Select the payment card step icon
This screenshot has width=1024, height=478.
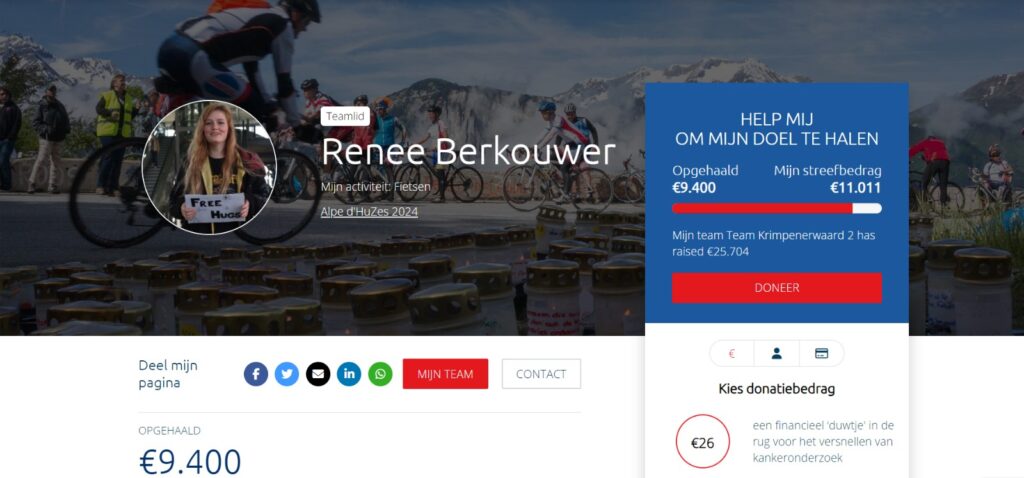point(822,353)
